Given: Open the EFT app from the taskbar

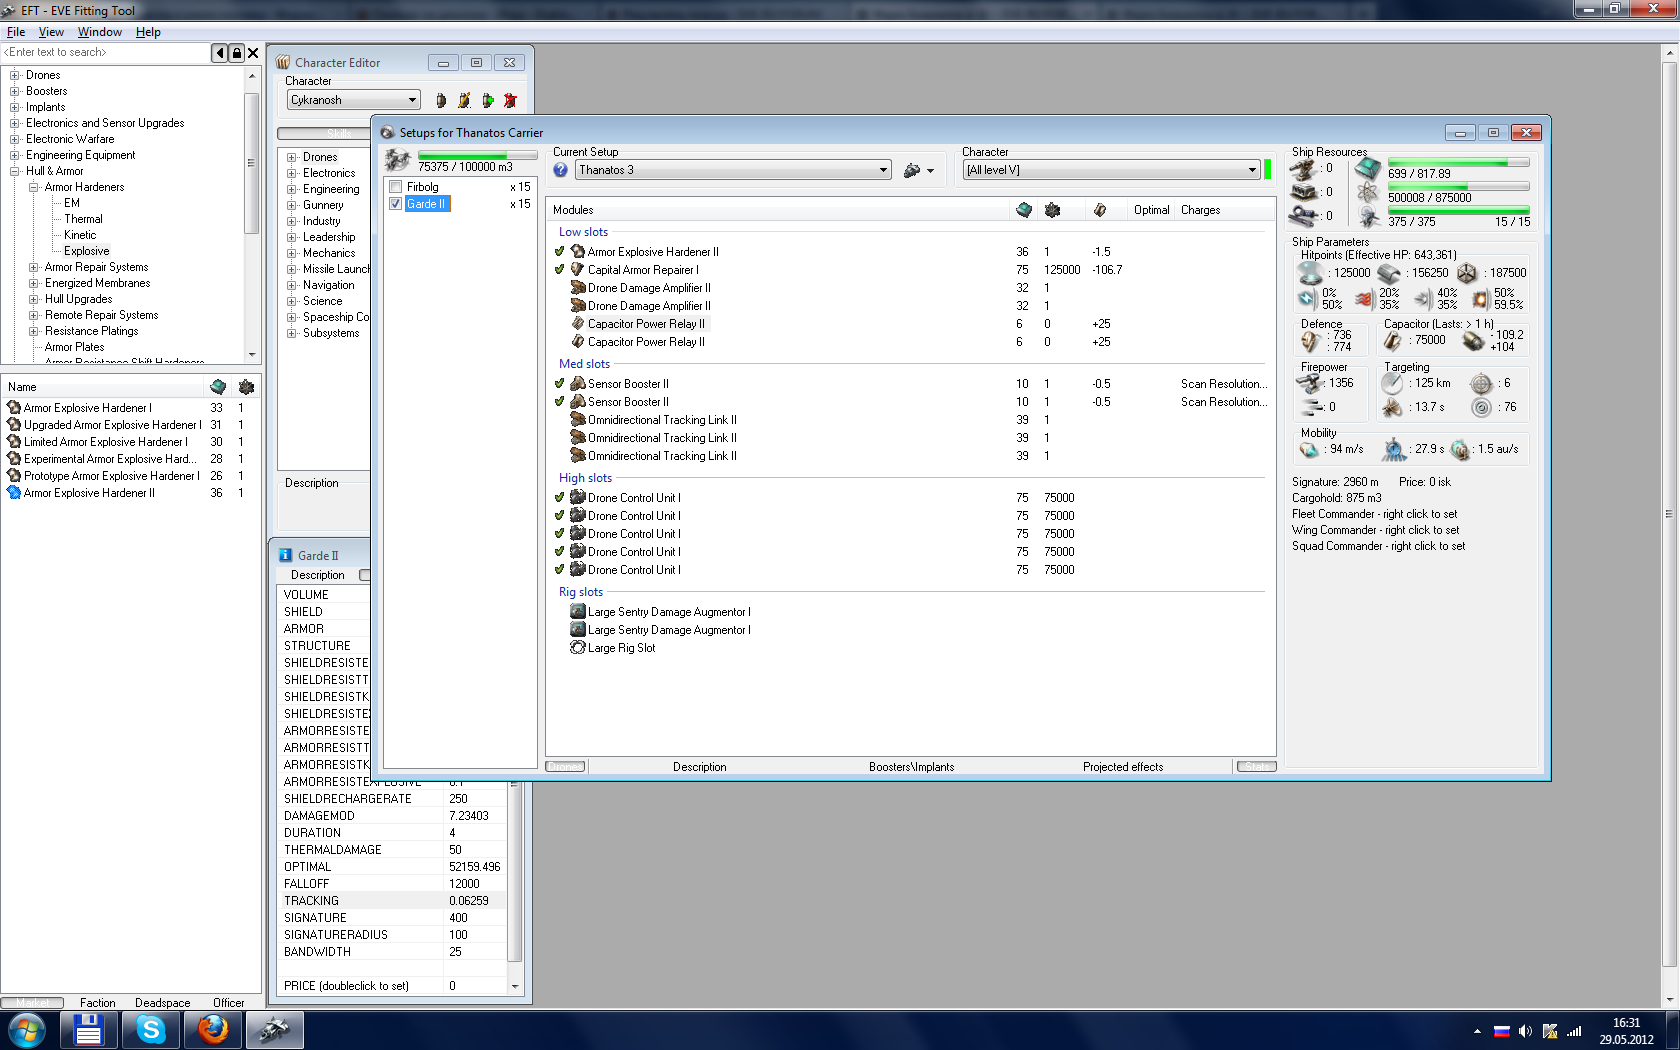Looking at the screenshot, I should pos(274,1030).
